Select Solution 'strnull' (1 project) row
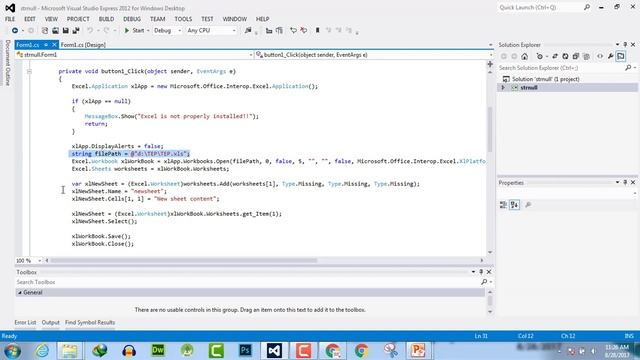The image size is (640, 360). click(x=567, y=79)
